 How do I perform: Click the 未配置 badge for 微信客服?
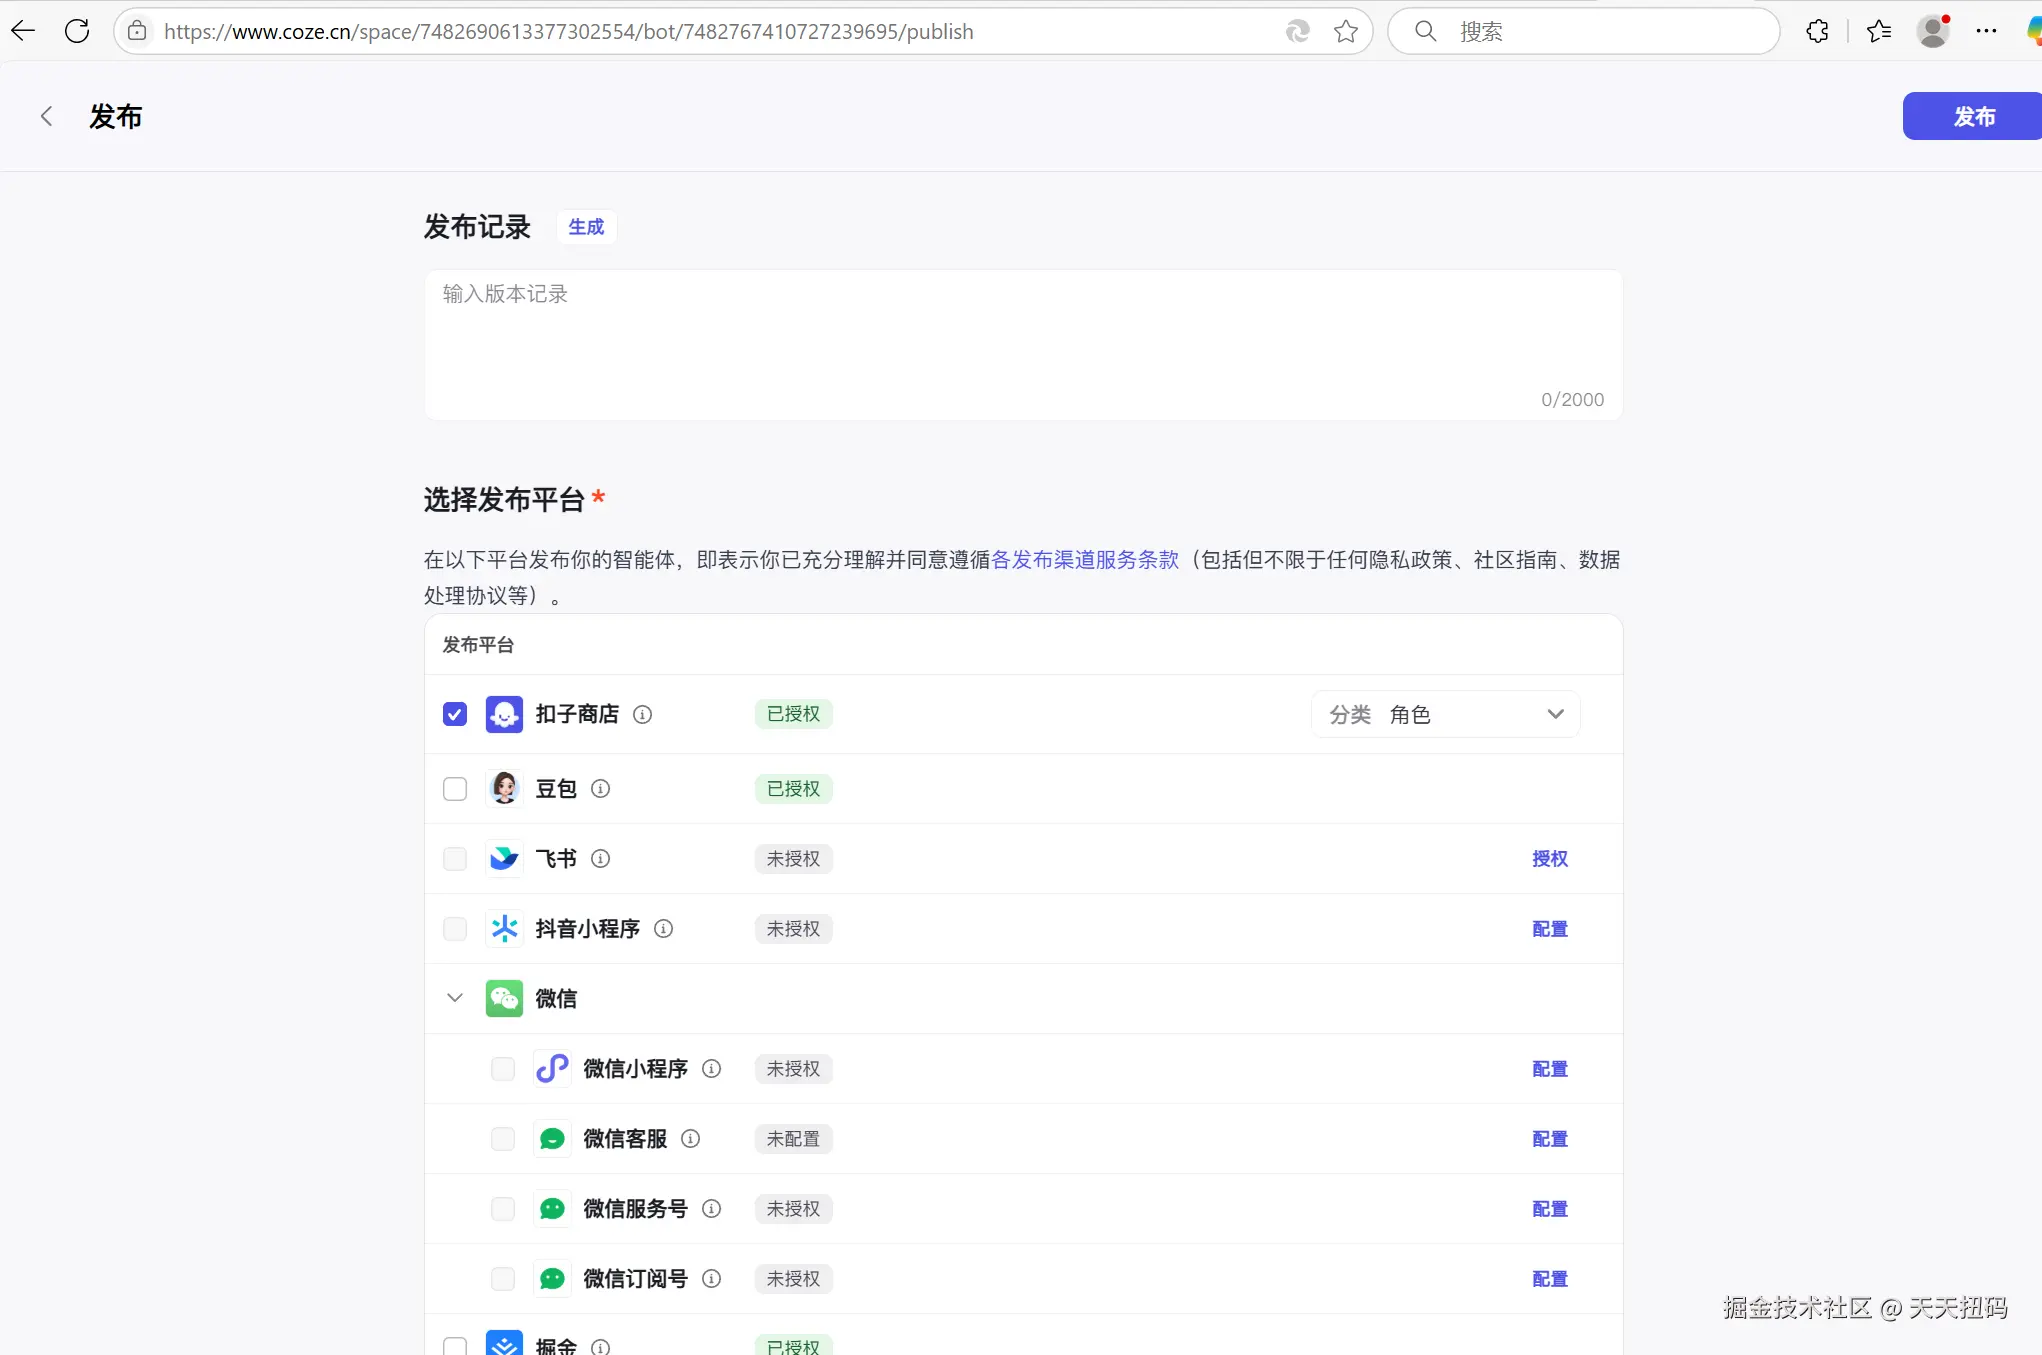[794, 1139]
